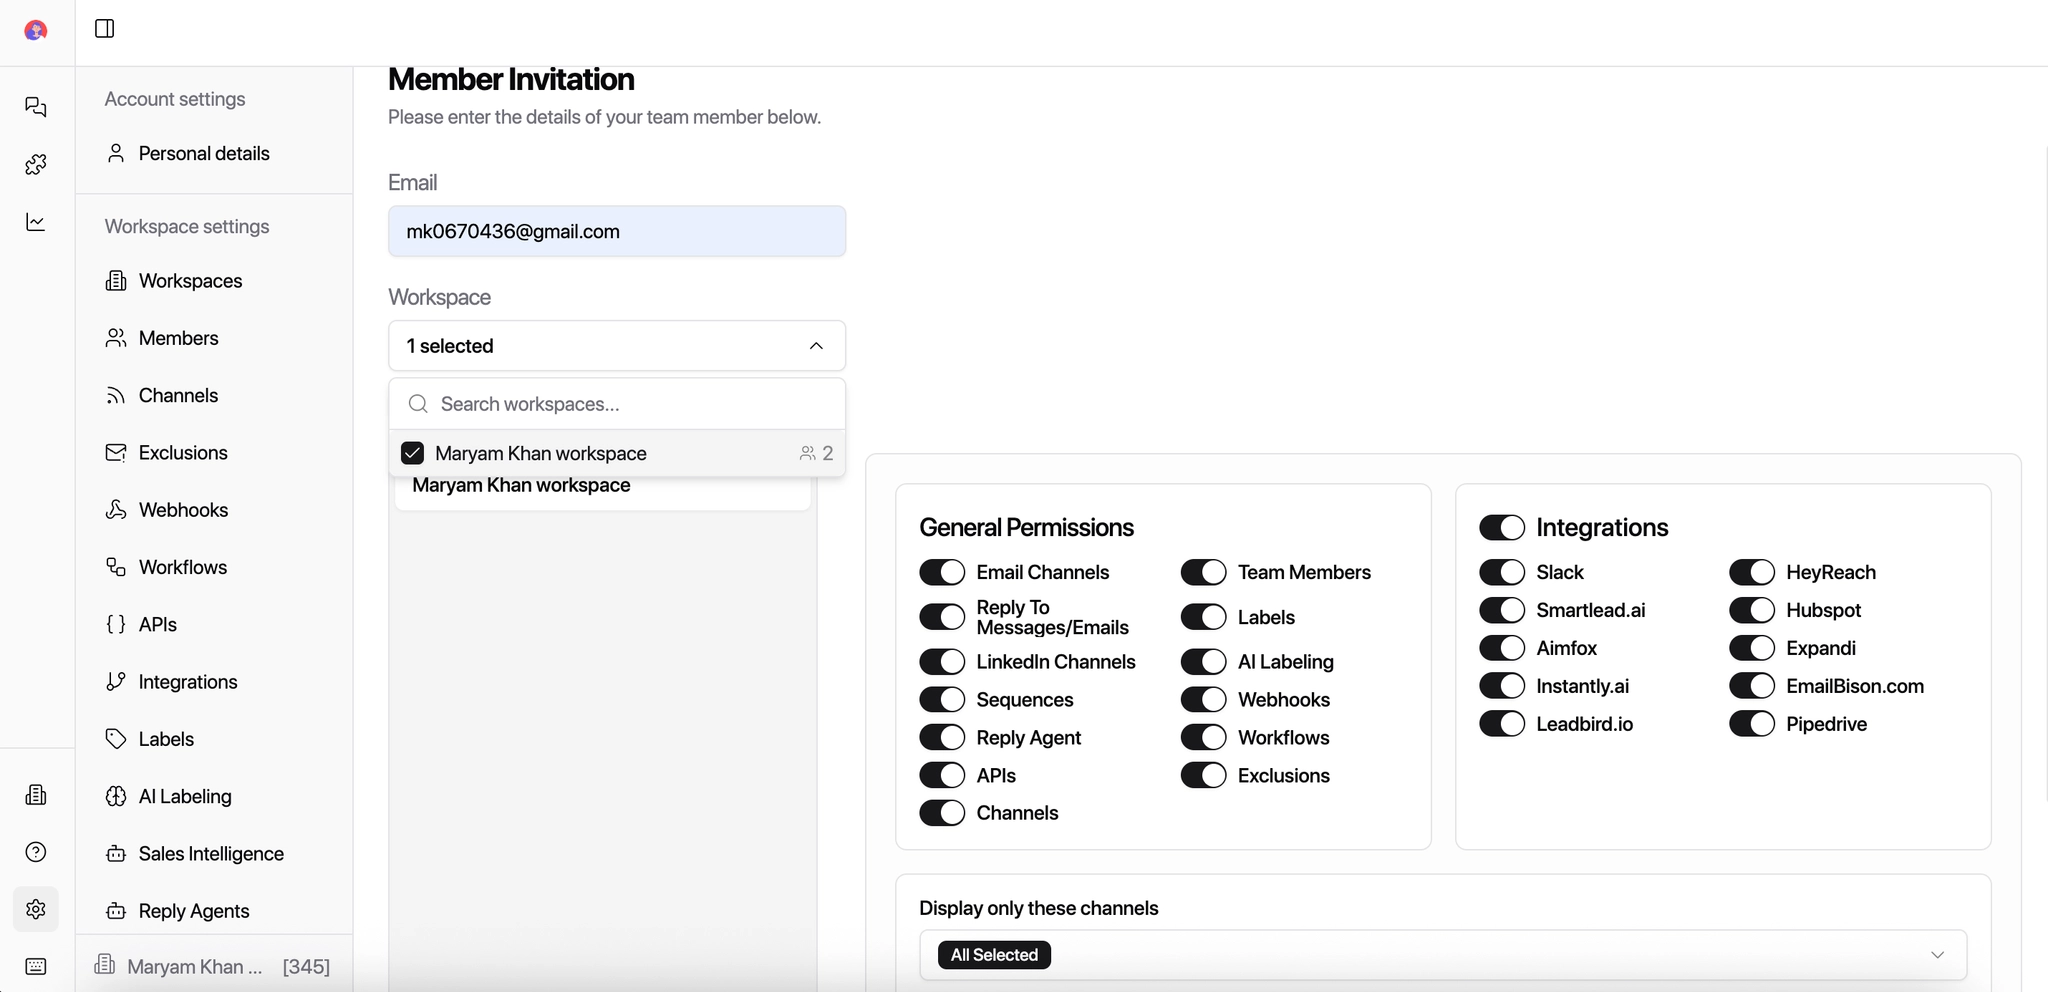The image size is (2048, 992).
Task: Open the settings gear in the left rail
Action: 36,909
